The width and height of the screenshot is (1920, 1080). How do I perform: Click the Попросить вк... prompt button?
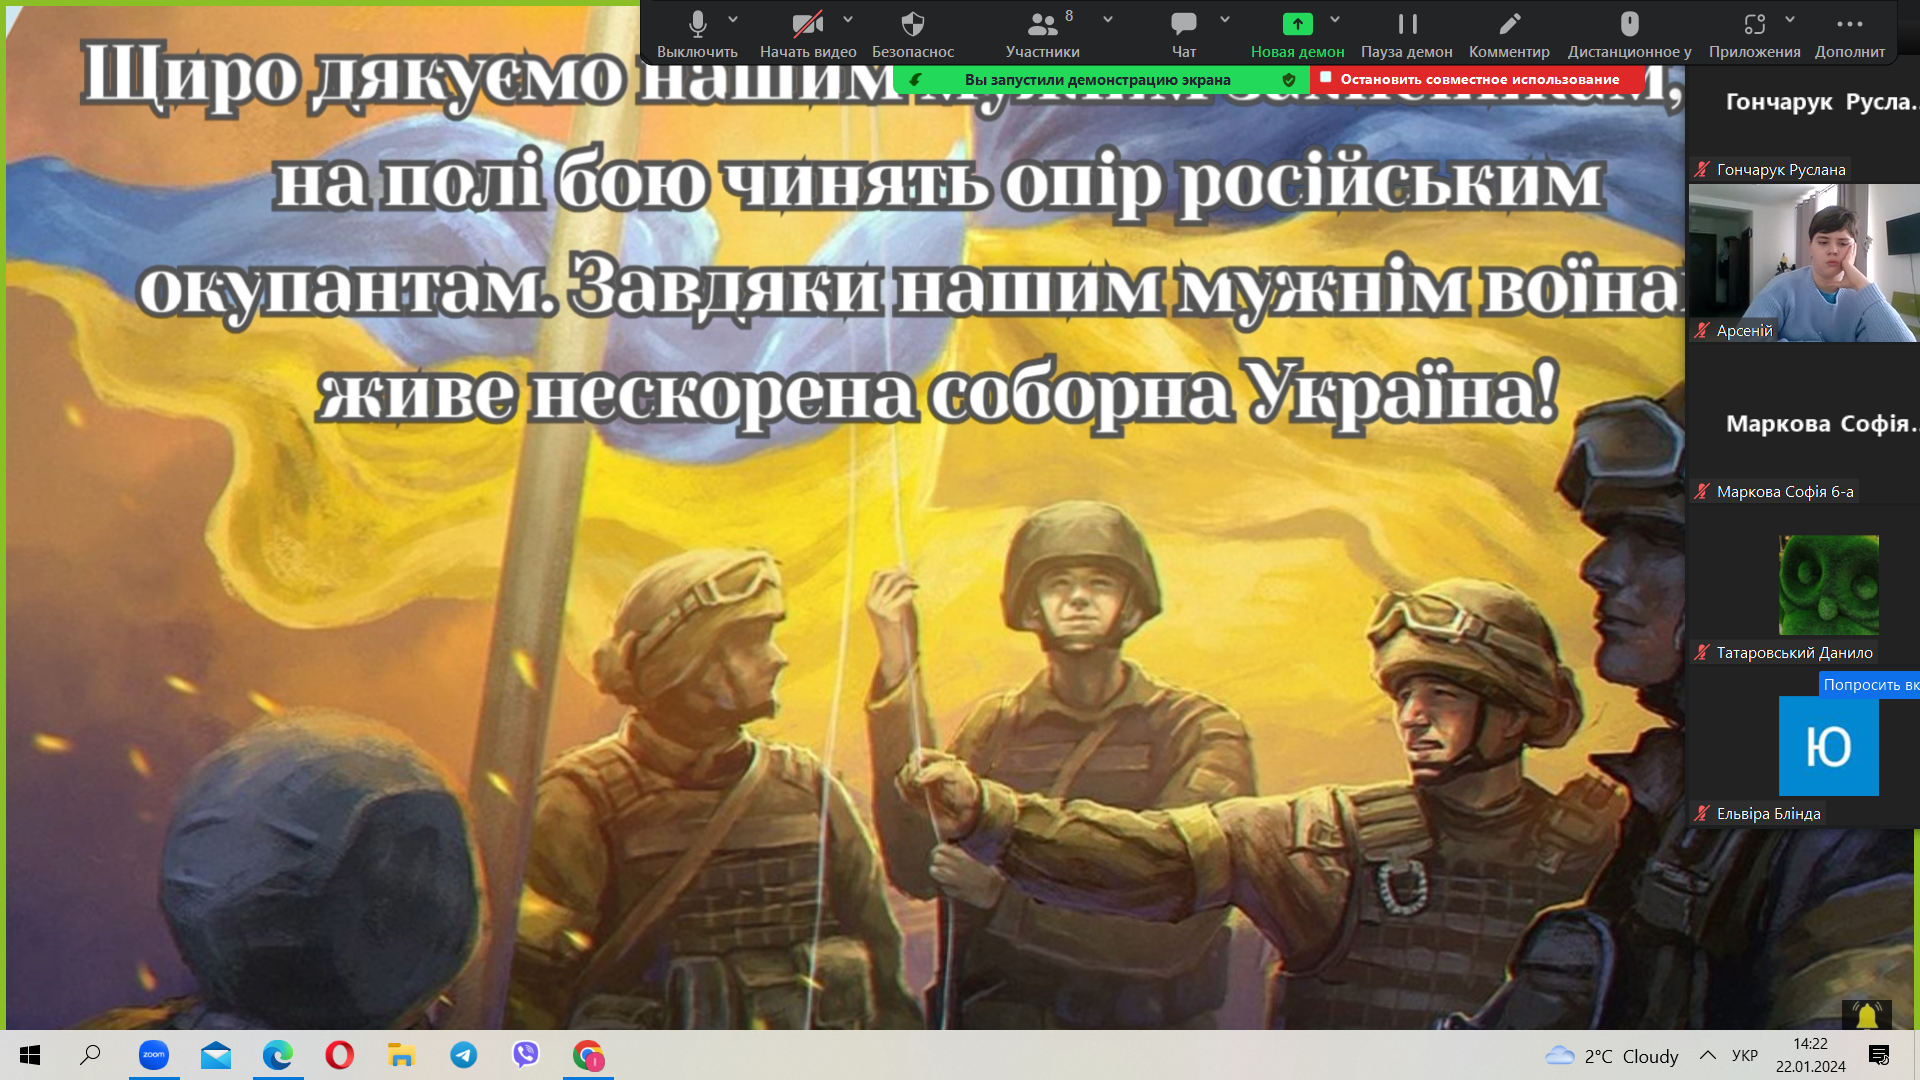(1869, 684)
